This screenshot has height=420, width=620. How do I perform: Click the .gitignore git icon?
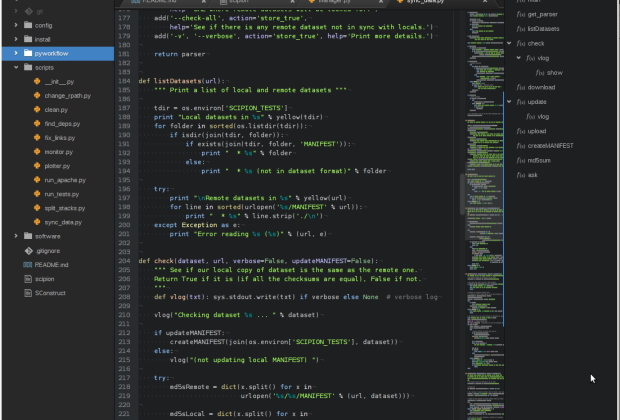point(28,251)
